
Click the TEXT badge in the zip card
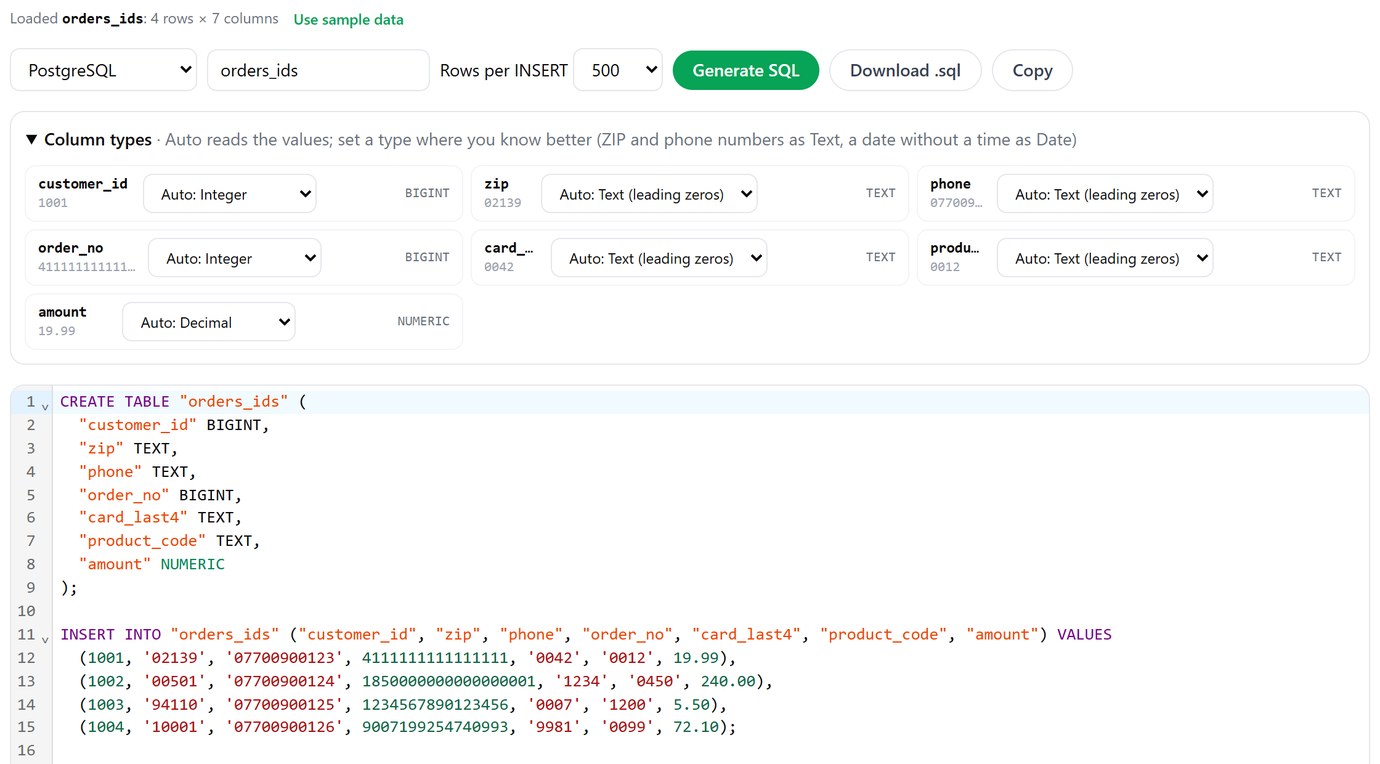[x=881, y=193]
